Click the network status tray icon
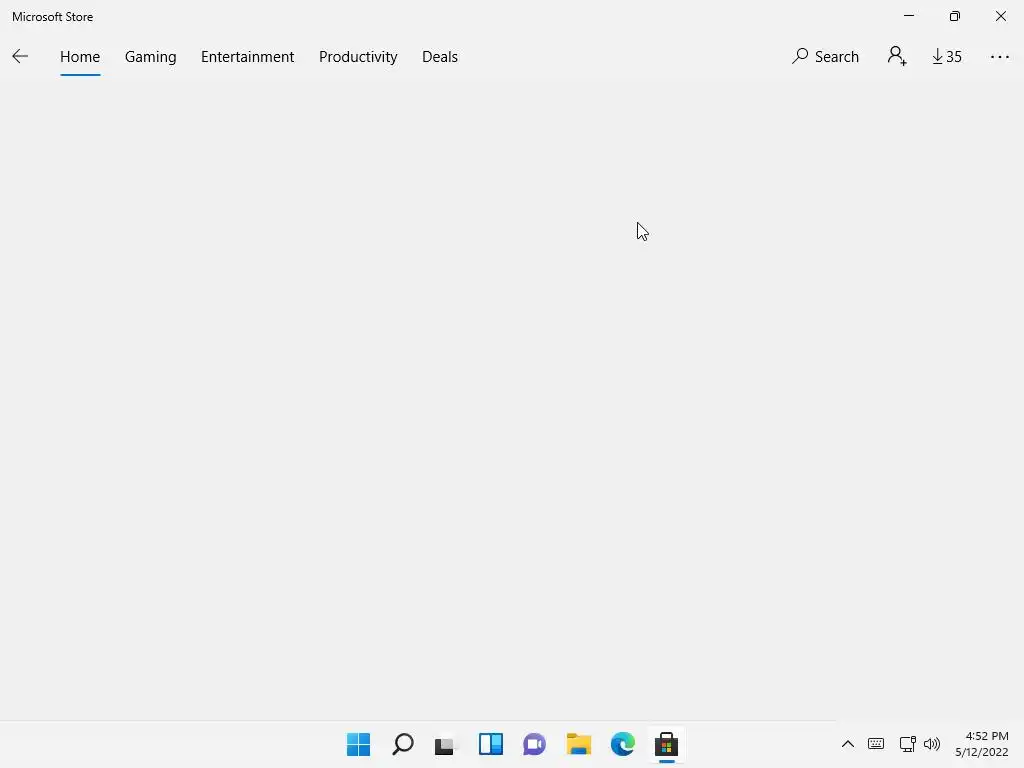1024x768 pixels. tap(907, 744)
